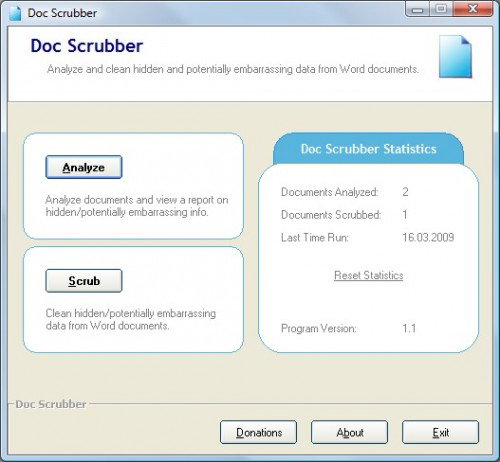Click the blue document logo in header
The width and height of the screenshot is (500, 462).
pyautogui.click(x=455, y=57)
